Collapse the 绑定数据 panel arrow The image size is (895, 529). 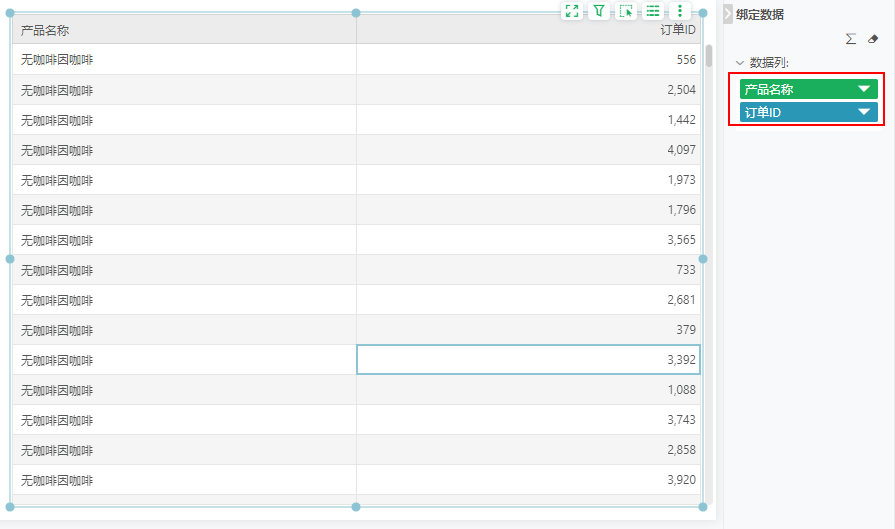728,14
